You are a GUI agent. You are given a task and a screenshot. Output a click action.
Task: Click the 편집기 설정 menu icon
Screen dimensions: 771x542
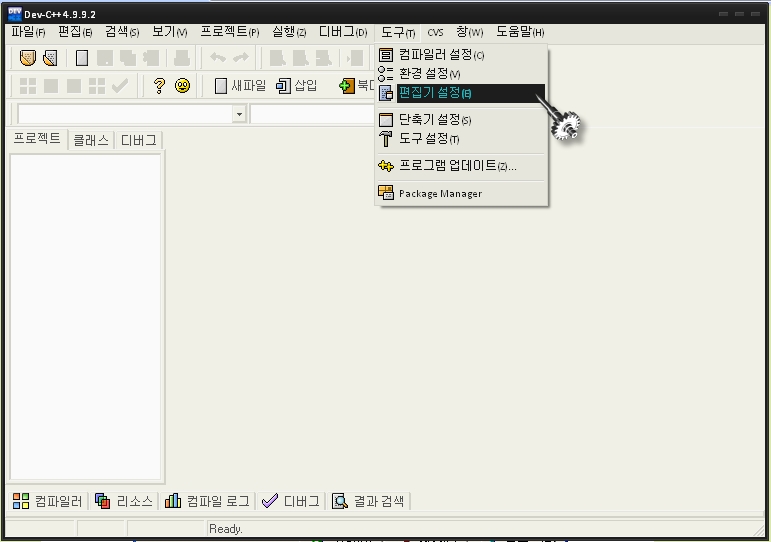coord(386,93)
